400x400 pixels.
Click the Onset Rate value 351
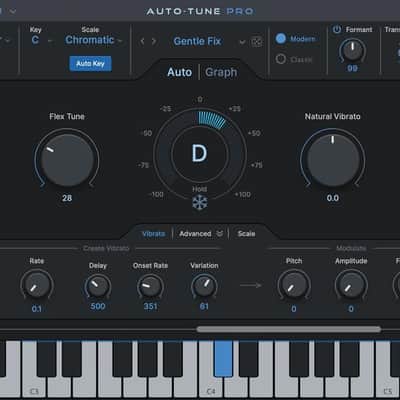pos(150,306)
